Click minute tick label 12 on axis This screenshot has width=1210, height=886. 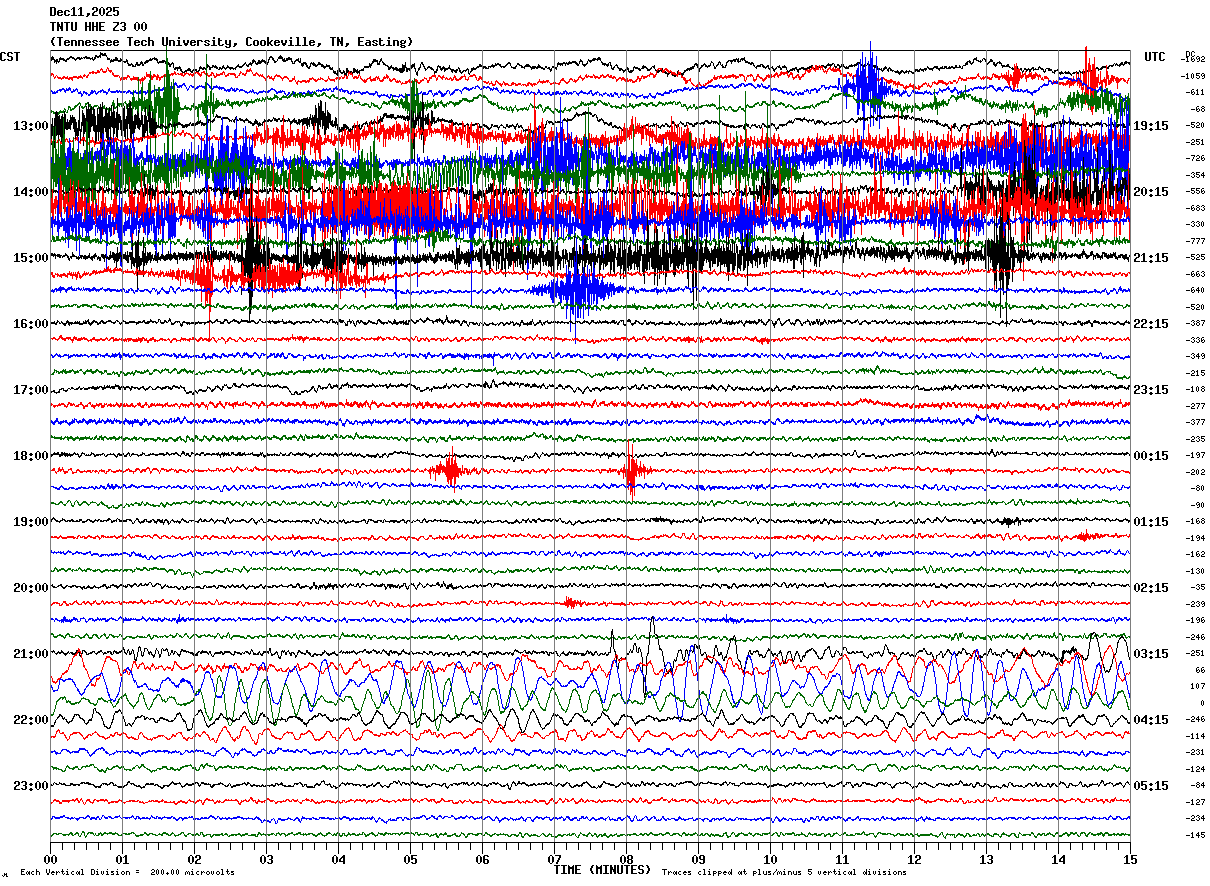(x=914, y=859)
